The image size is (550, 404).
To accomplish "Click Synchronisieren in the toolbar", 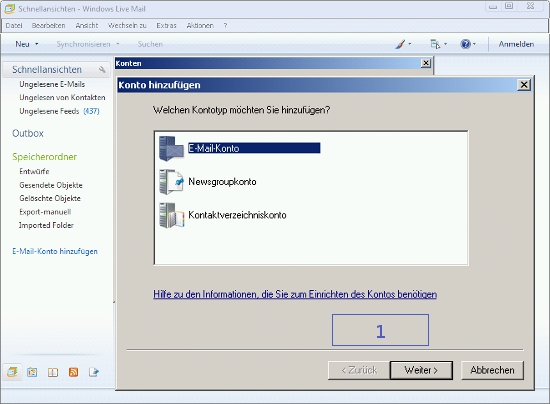I will (83, 44).
